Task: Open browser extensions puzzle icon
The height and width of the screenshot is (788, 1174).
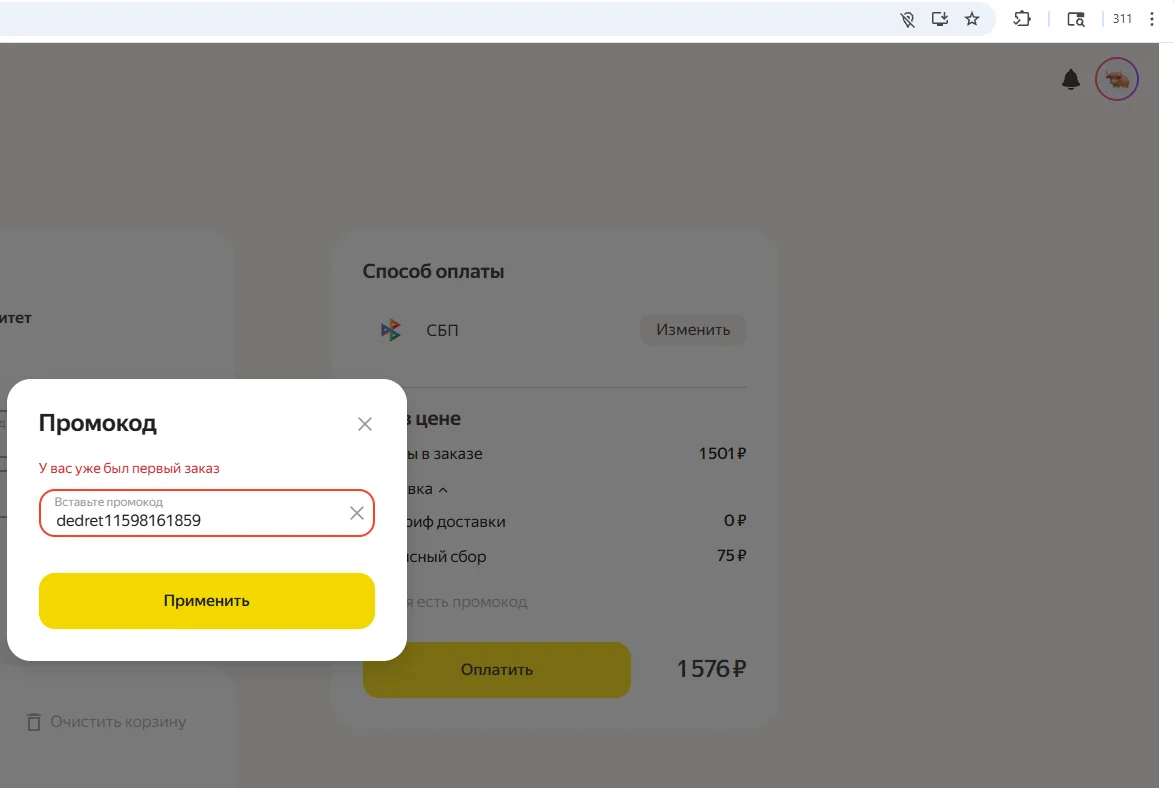Action: pos(1022,19)
